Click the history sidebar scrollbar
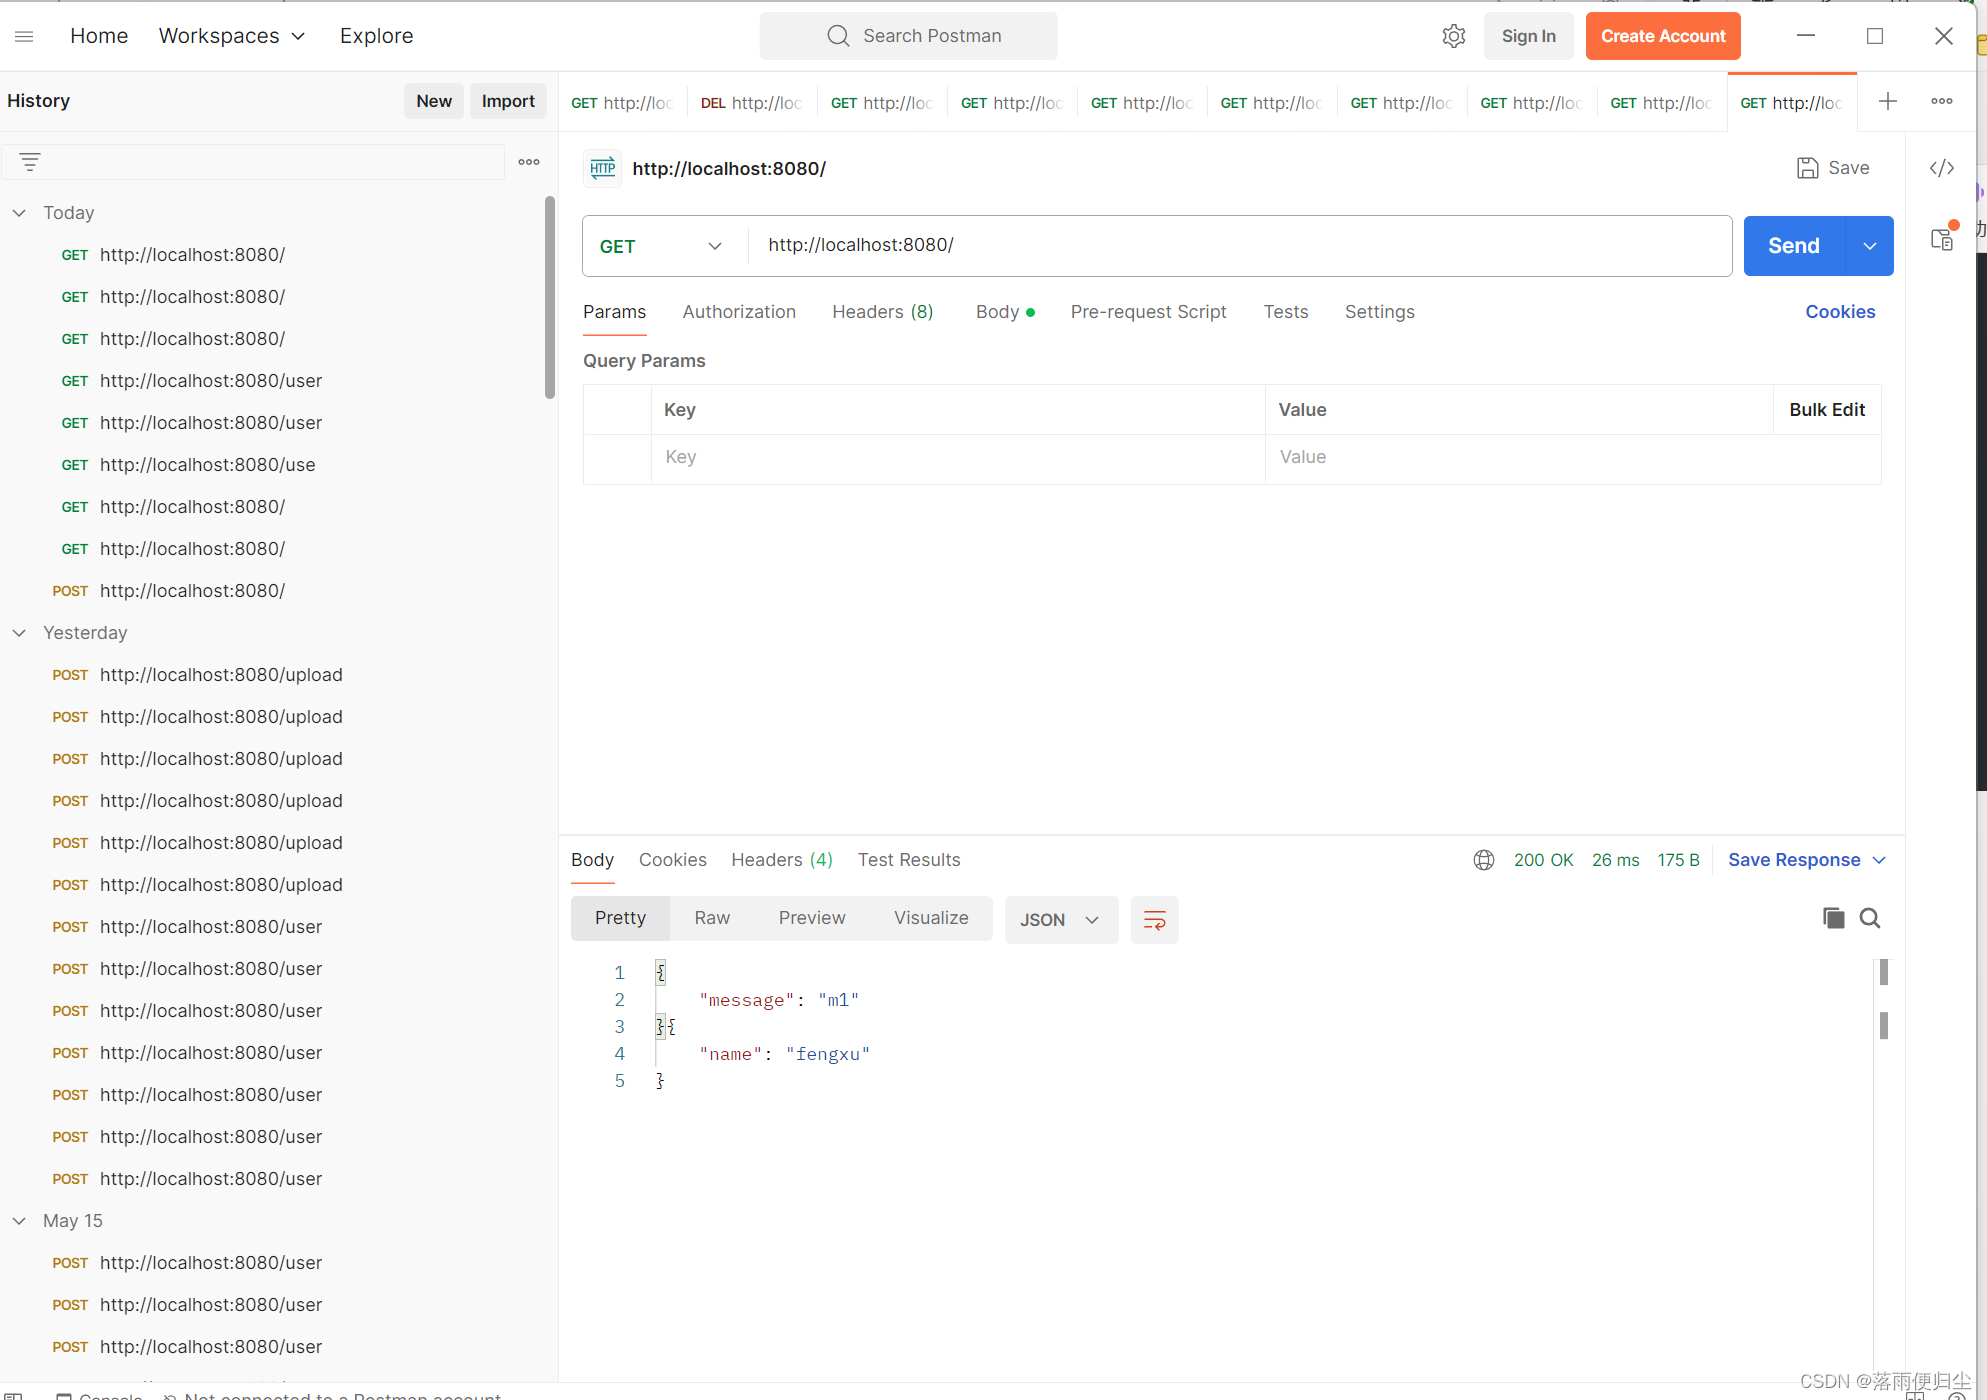 (x=550, y=298)
